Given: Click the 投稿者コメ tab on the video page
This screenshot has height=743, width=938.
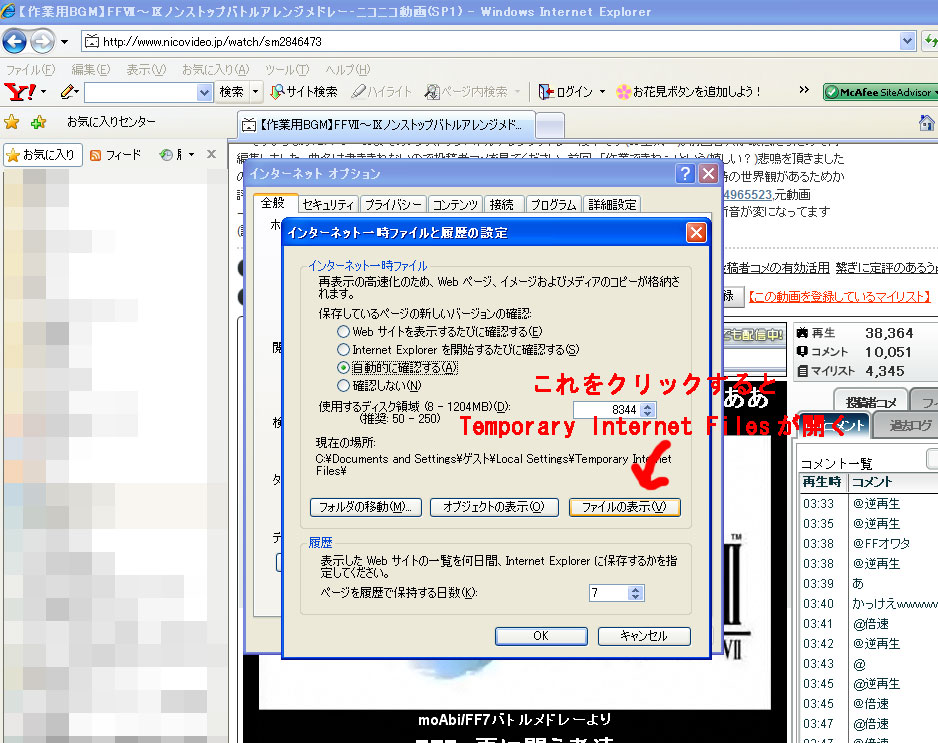Looking at the screenshot, I should pos(870,401).
